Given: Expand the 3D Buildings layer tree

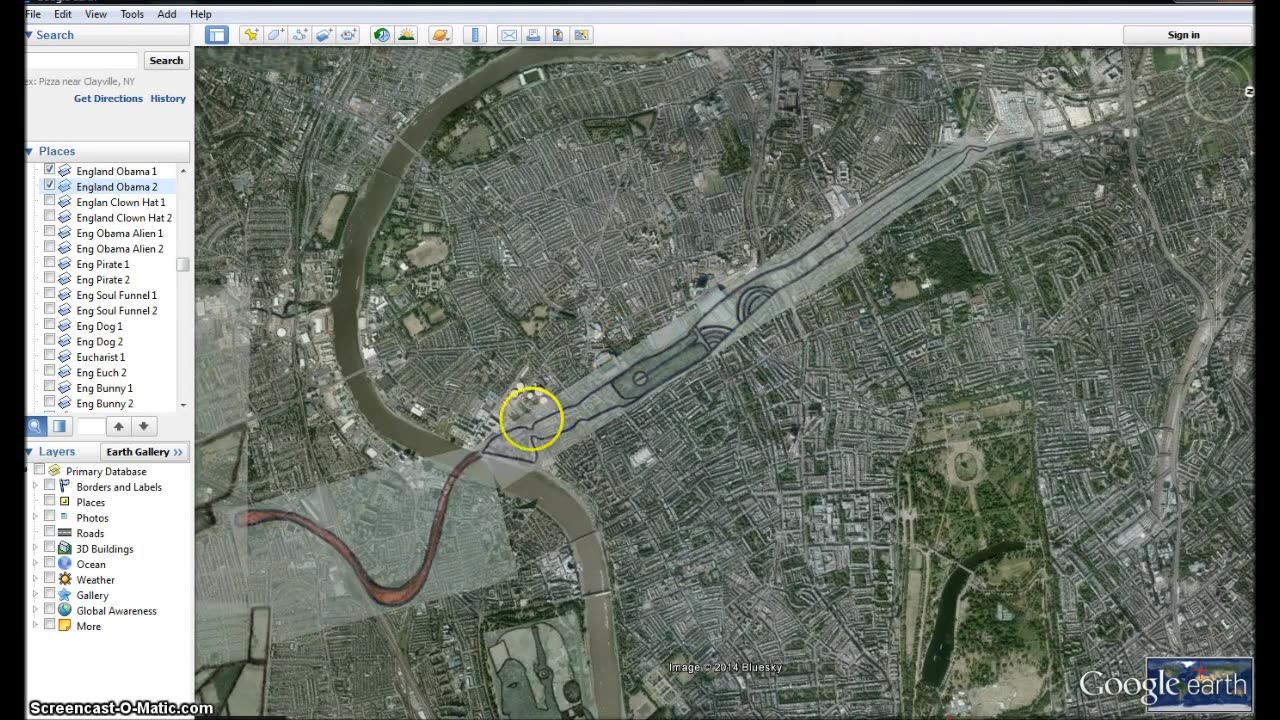Looking at the screenshot, I should 35,549.
